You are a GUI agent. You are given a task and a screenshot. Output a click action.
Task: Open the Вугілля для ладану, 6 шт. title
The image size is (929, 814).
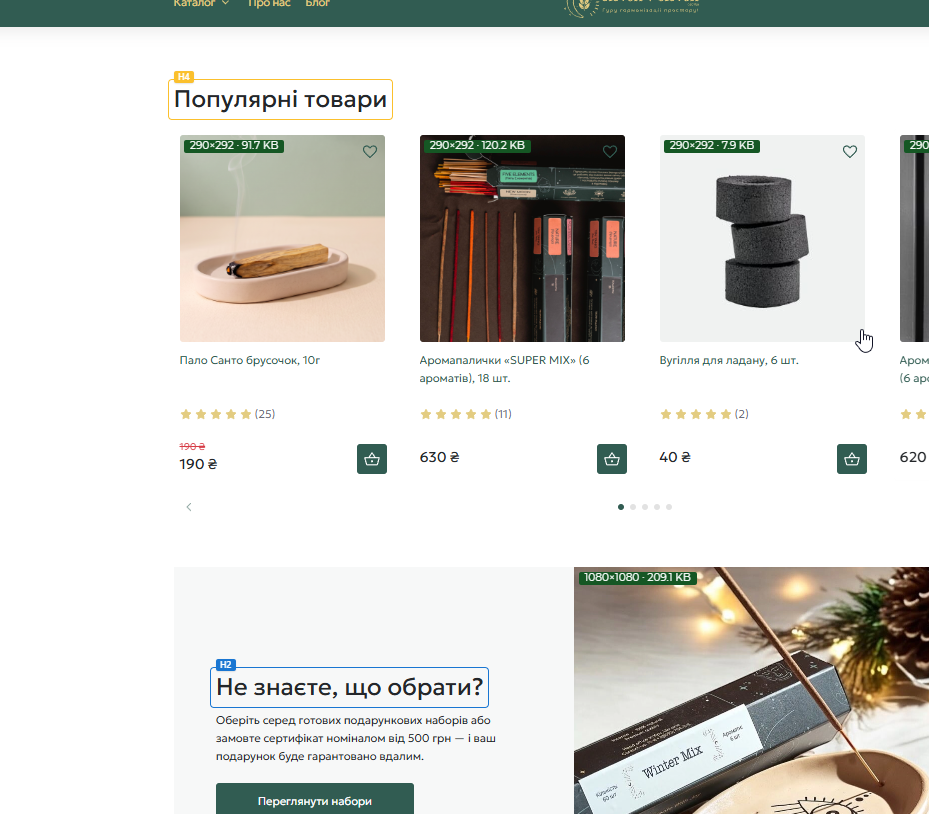729,360
